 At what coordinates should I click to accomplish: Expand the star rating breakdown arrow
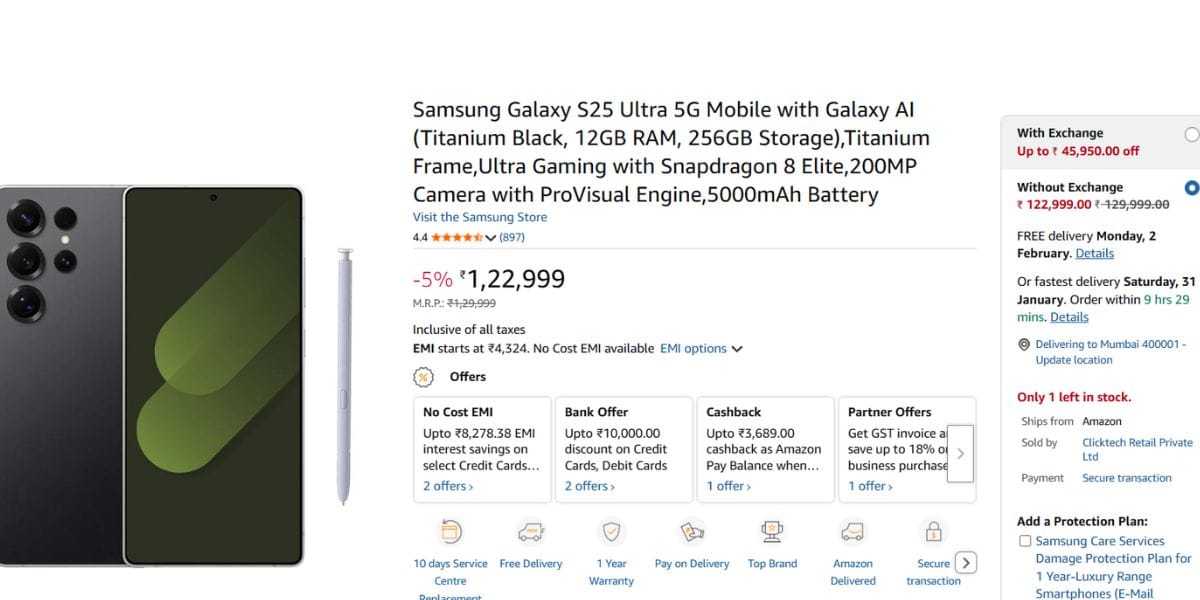coord(491,237)
